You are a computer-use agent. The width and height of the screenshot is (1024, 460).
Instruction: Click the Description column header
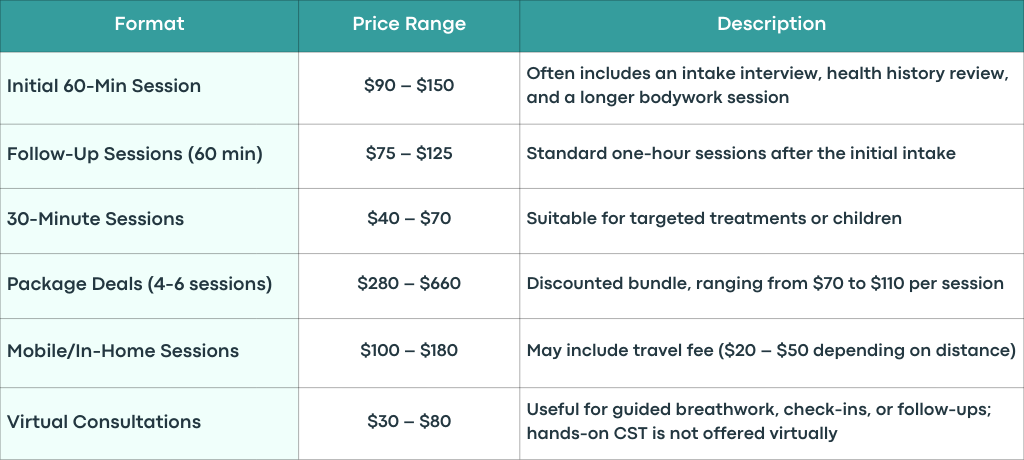coord(772,25)
